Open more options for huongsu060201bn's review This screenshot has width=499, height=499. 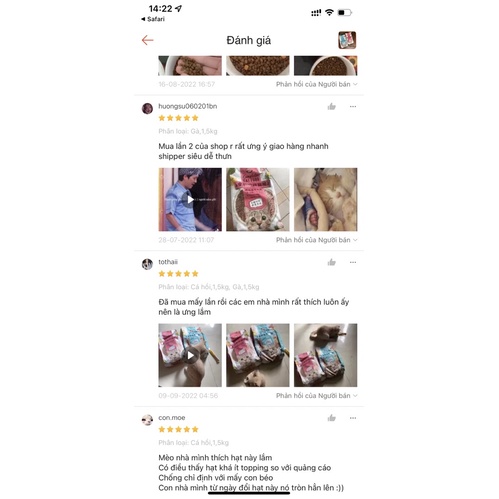click(x=353, y=106)
